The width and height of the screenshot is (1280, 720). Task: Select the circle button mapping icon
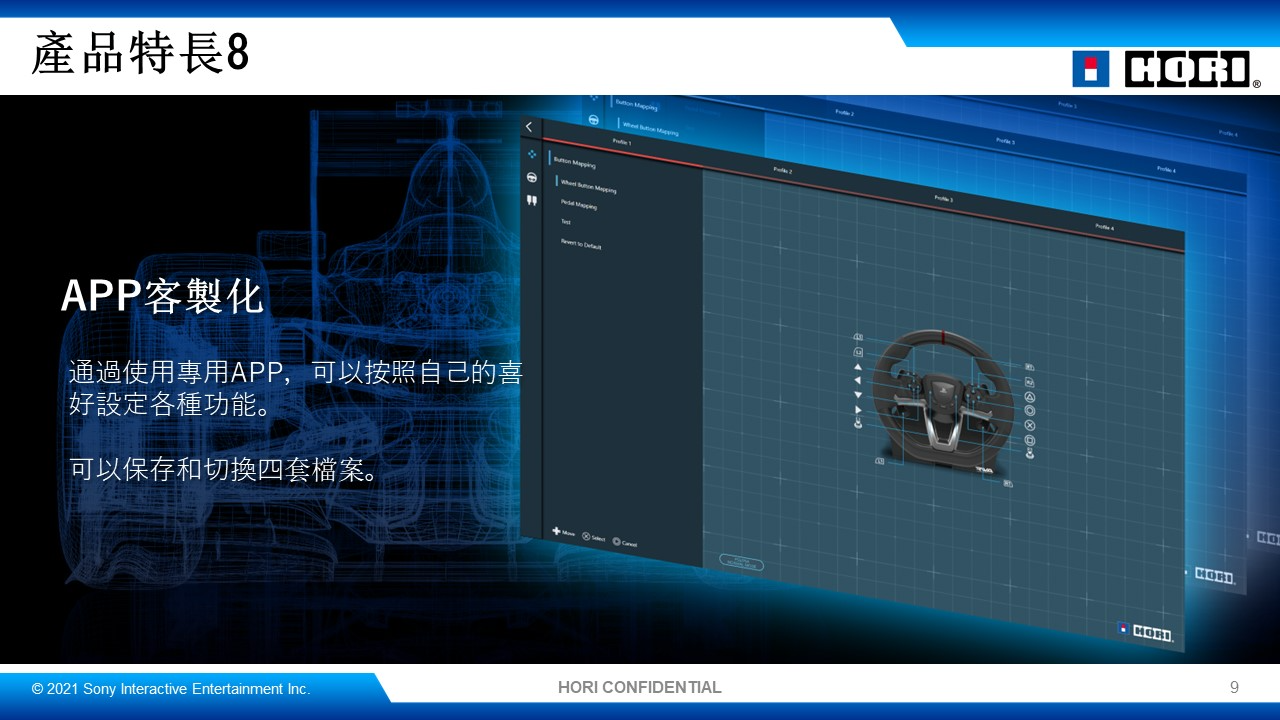(x=1030, y=410)
